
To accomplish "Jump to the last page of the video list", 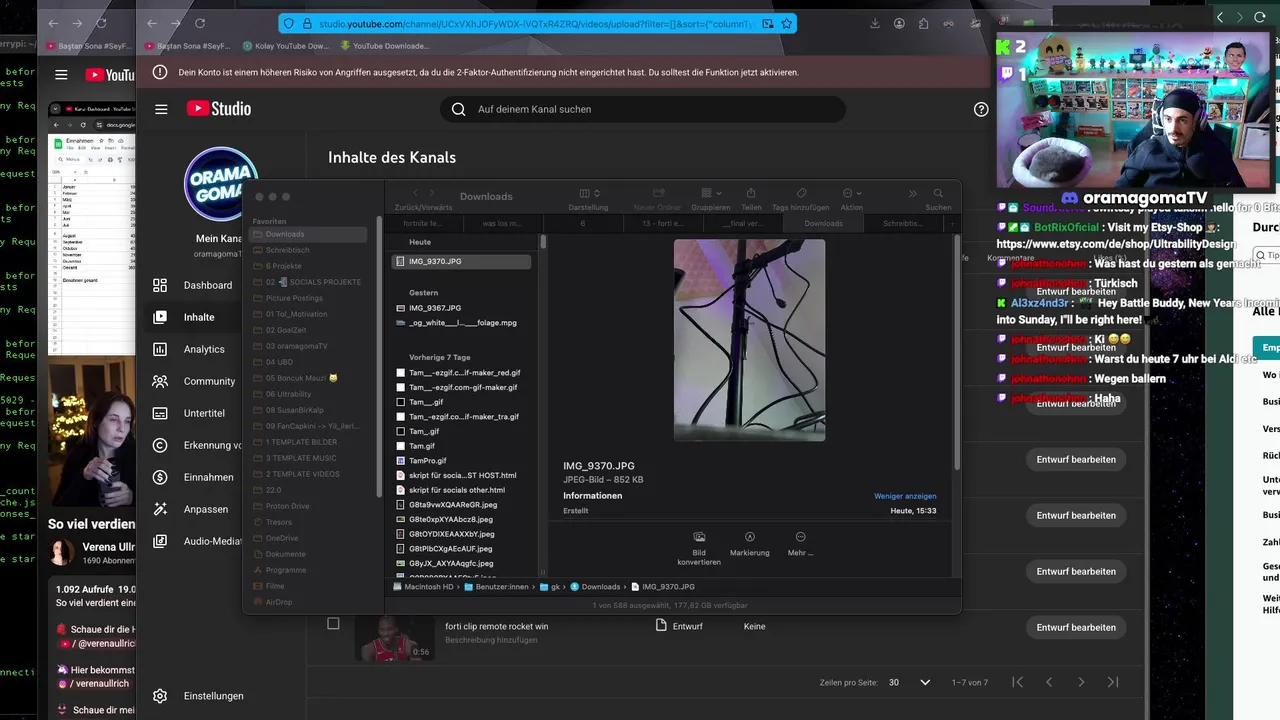I will 1113,682.
